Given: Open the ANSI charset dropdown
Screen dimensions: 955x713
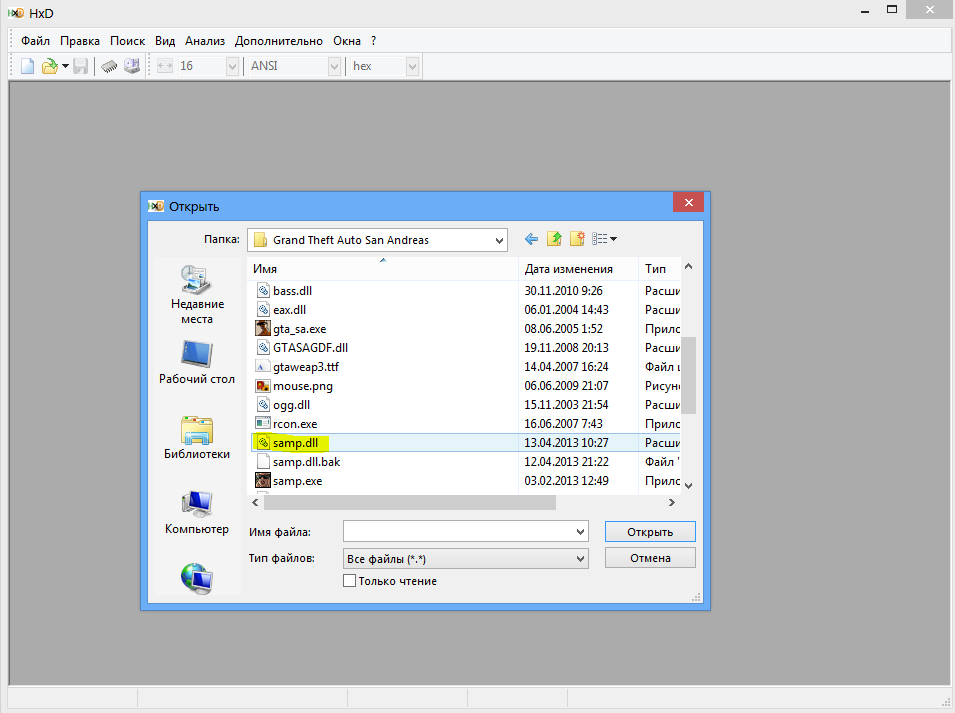Looking at the screenshot, I should pos(334,66).
